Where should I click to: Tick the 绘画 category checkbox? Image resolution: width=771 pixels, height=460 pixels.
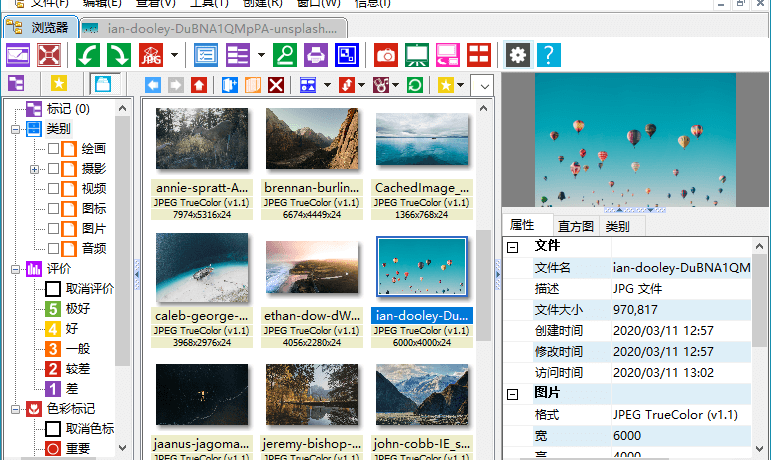[x=53, y=149]
